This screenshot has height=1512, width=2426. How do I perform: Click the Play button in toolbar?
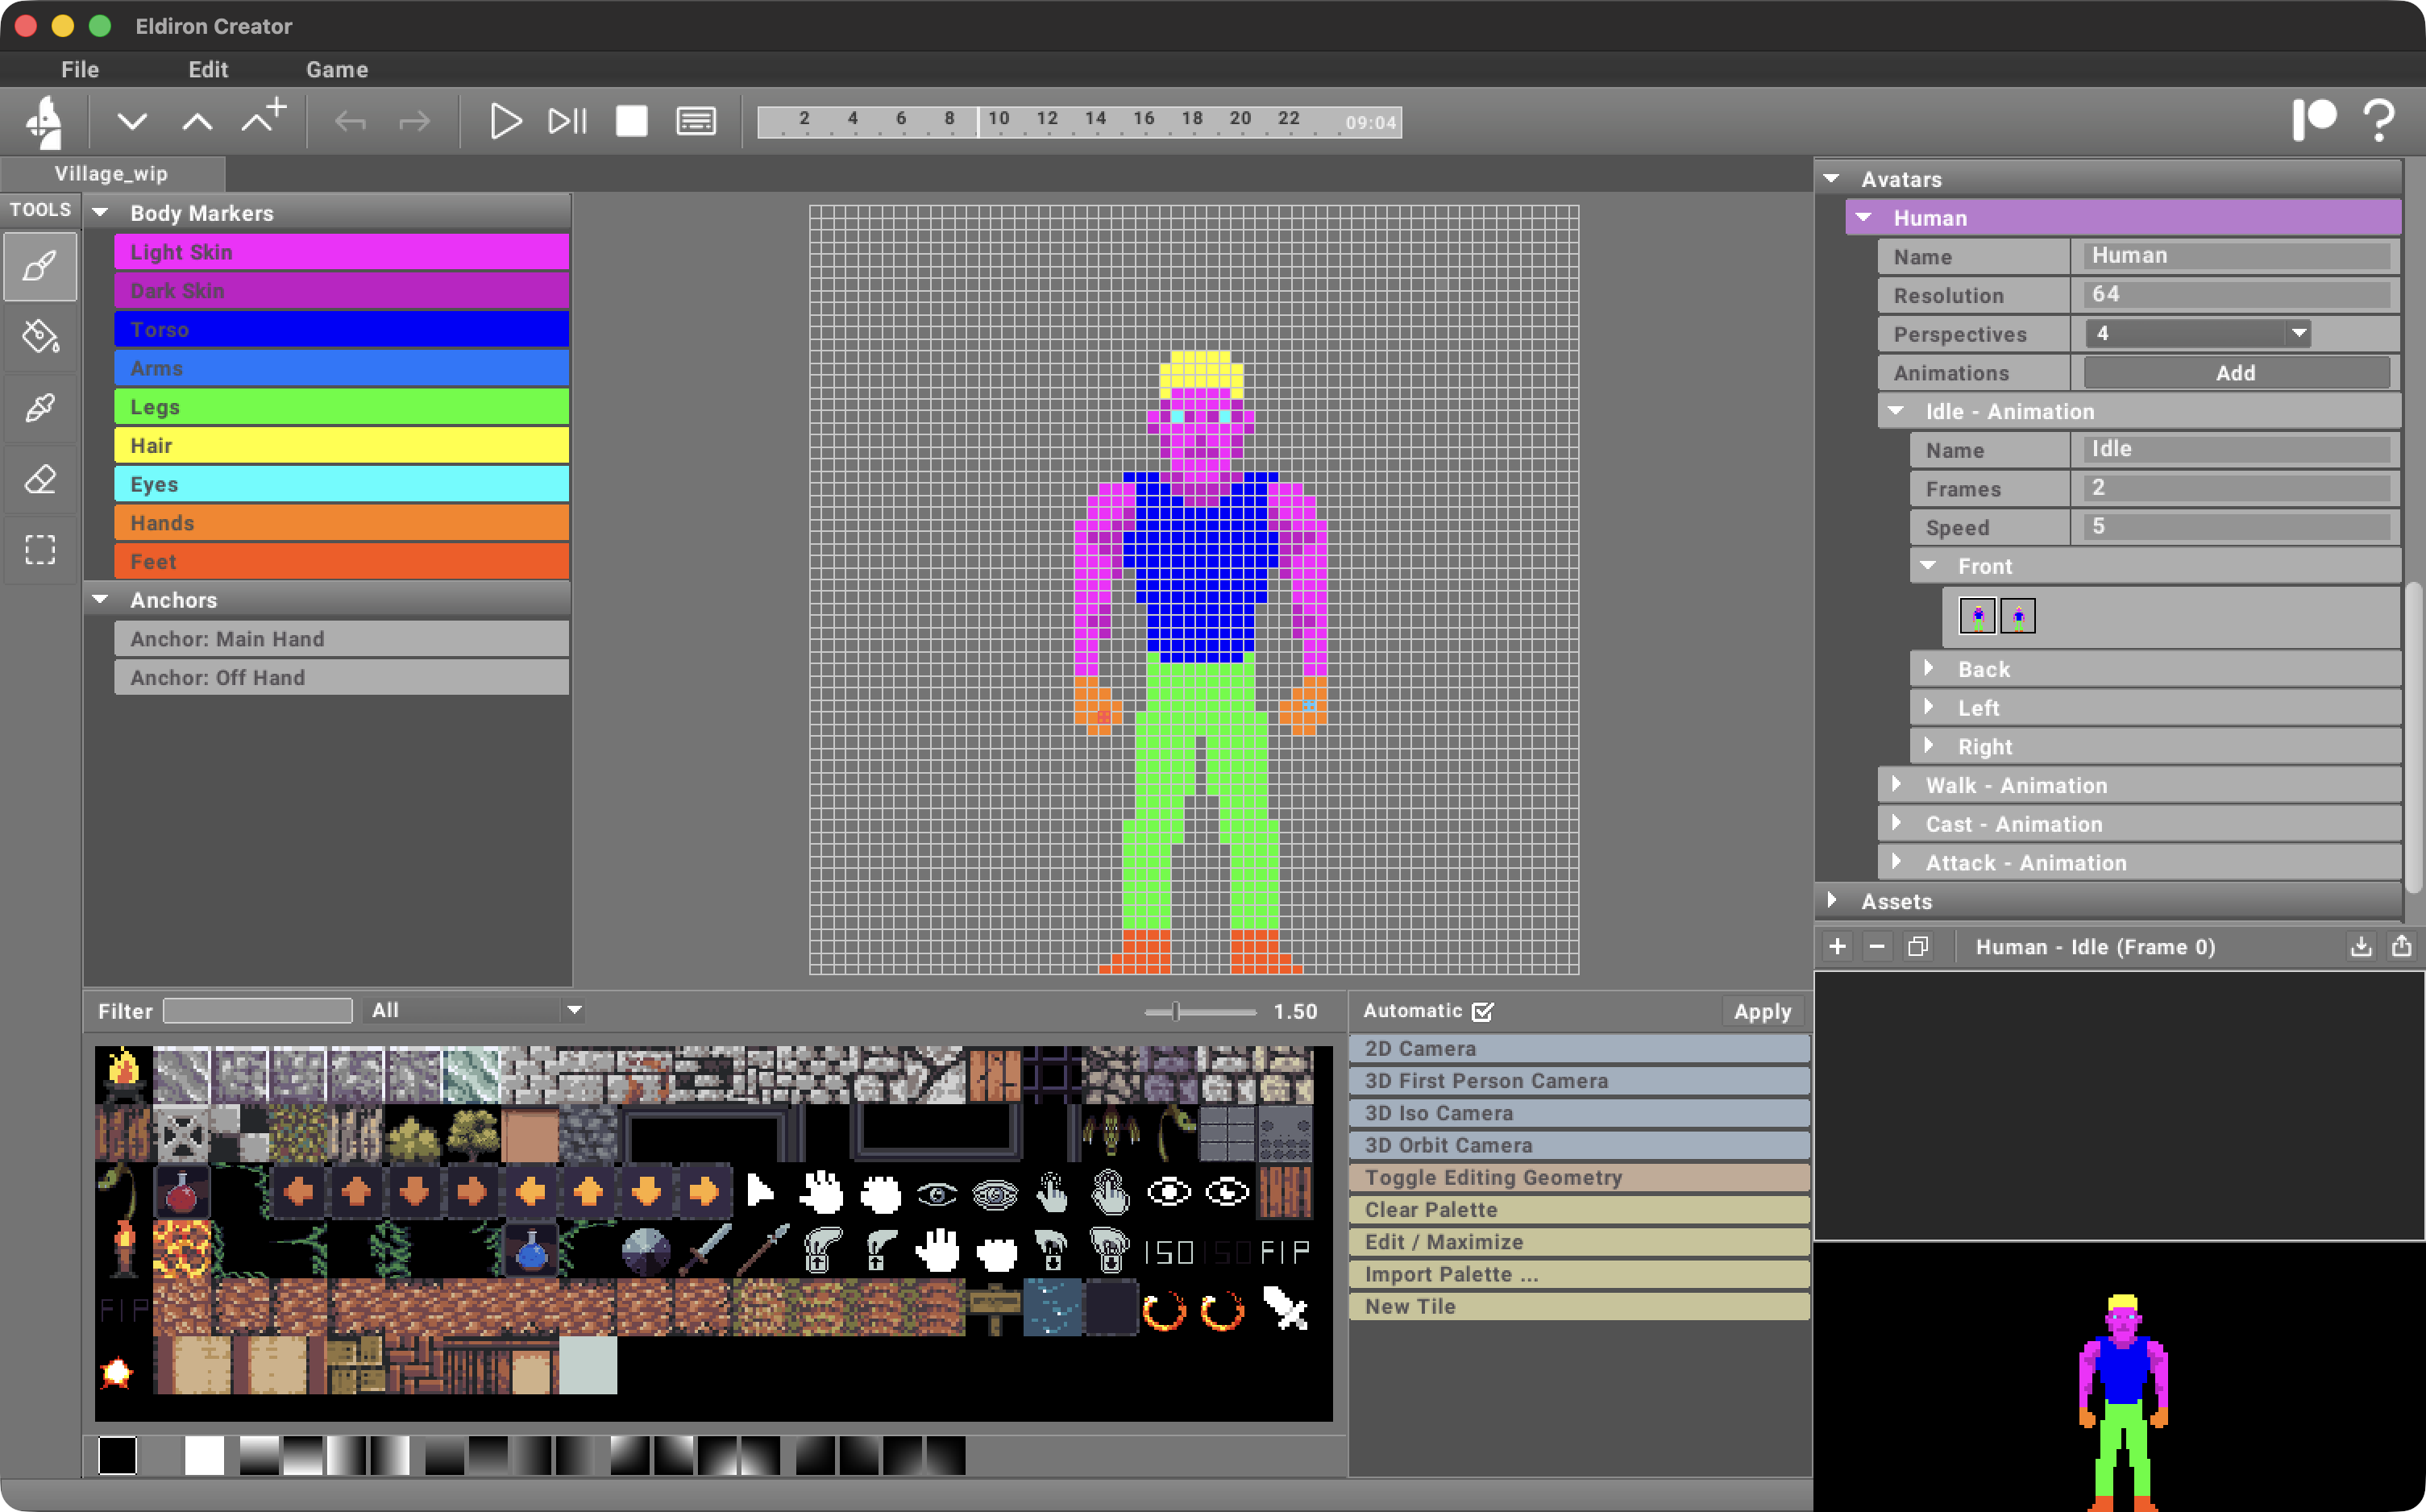pyautogui.click(x=505, y=121)
